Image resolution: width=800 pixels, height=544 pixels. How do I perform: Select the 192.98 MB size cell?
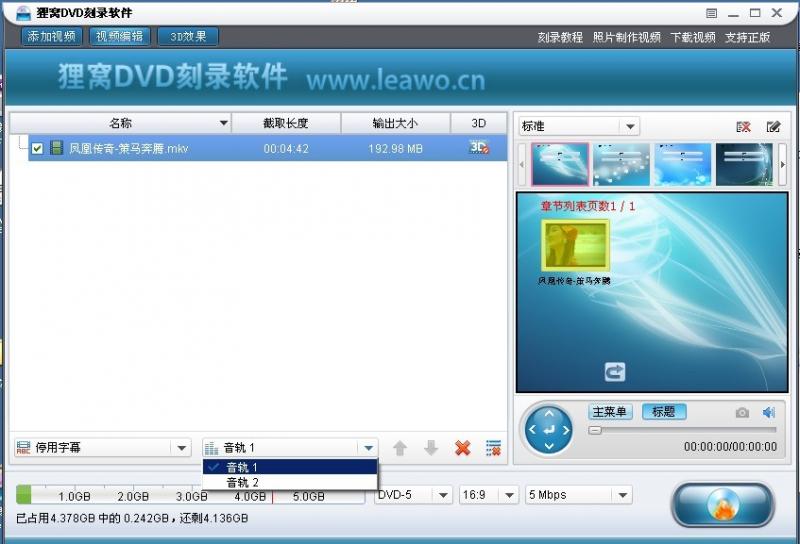point(395,149)
